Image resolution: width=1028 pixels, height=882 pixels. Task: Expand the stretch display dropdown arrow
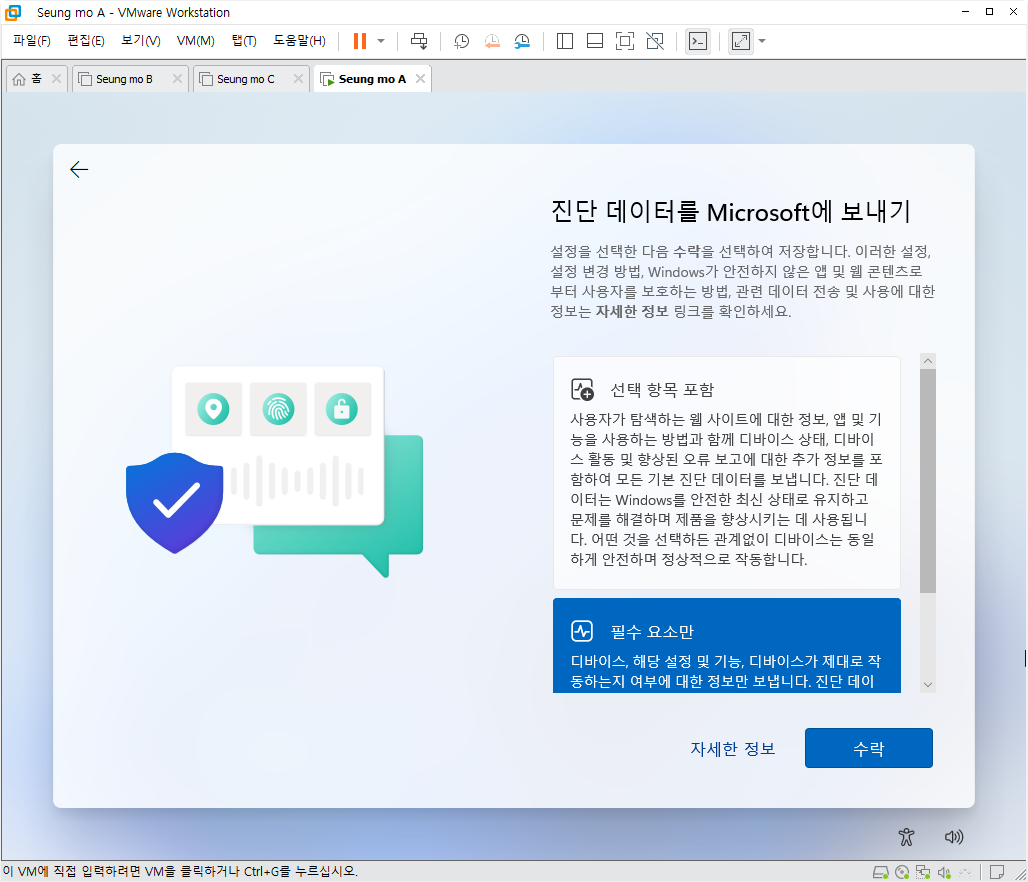tap(762, 41)
